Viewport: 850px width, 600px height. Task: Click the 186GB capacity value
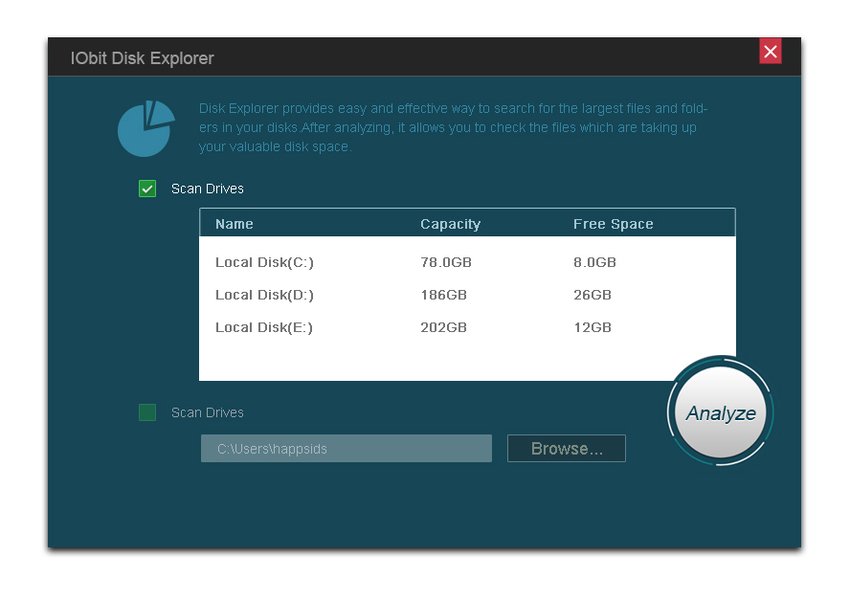point(444,295)
